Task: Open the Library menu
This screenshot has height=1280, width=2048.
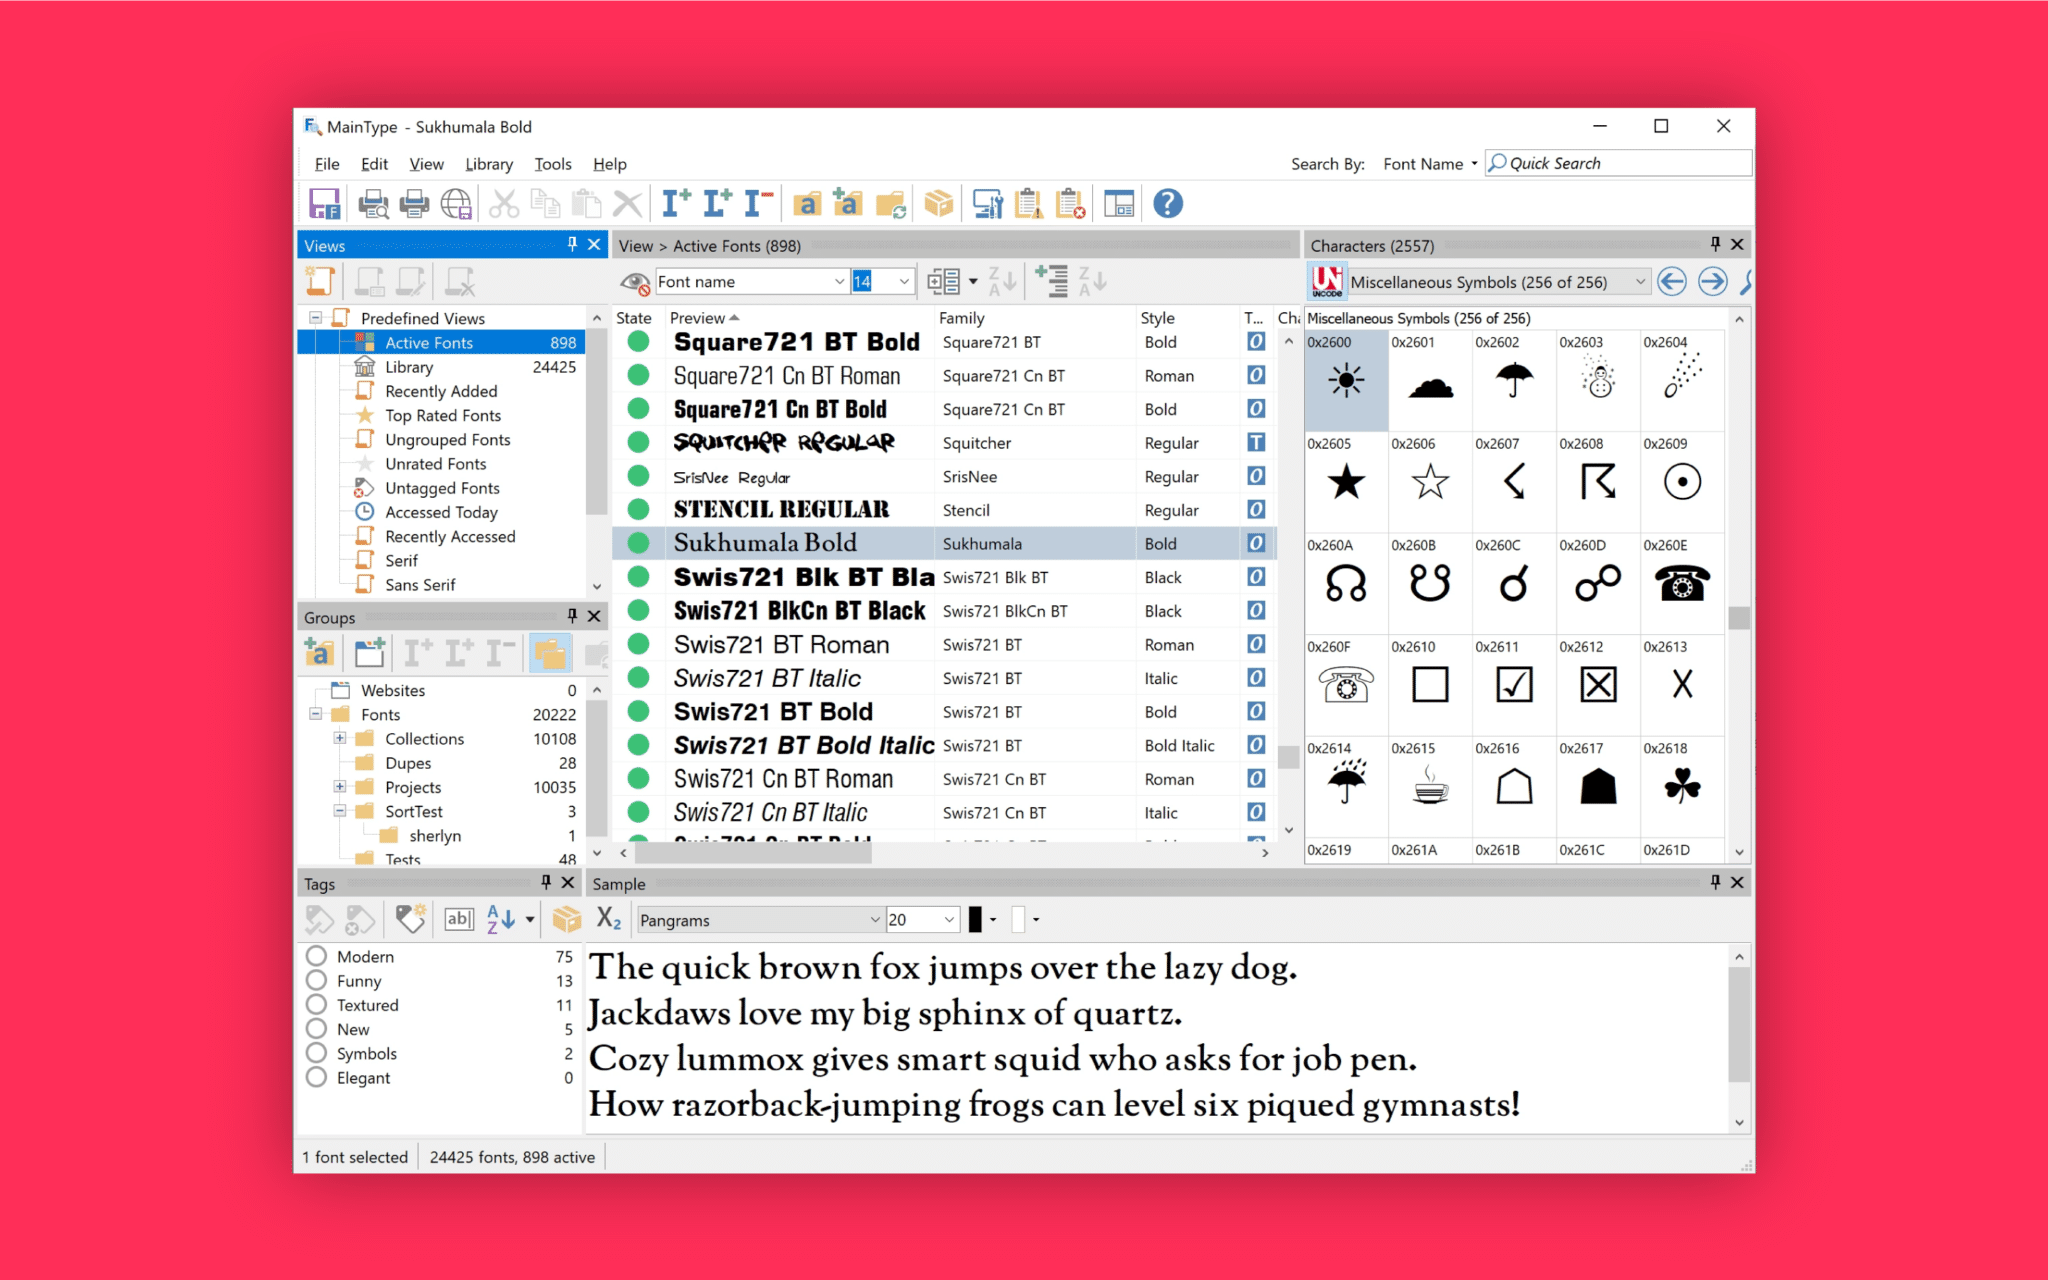Action: coord(489,164)
